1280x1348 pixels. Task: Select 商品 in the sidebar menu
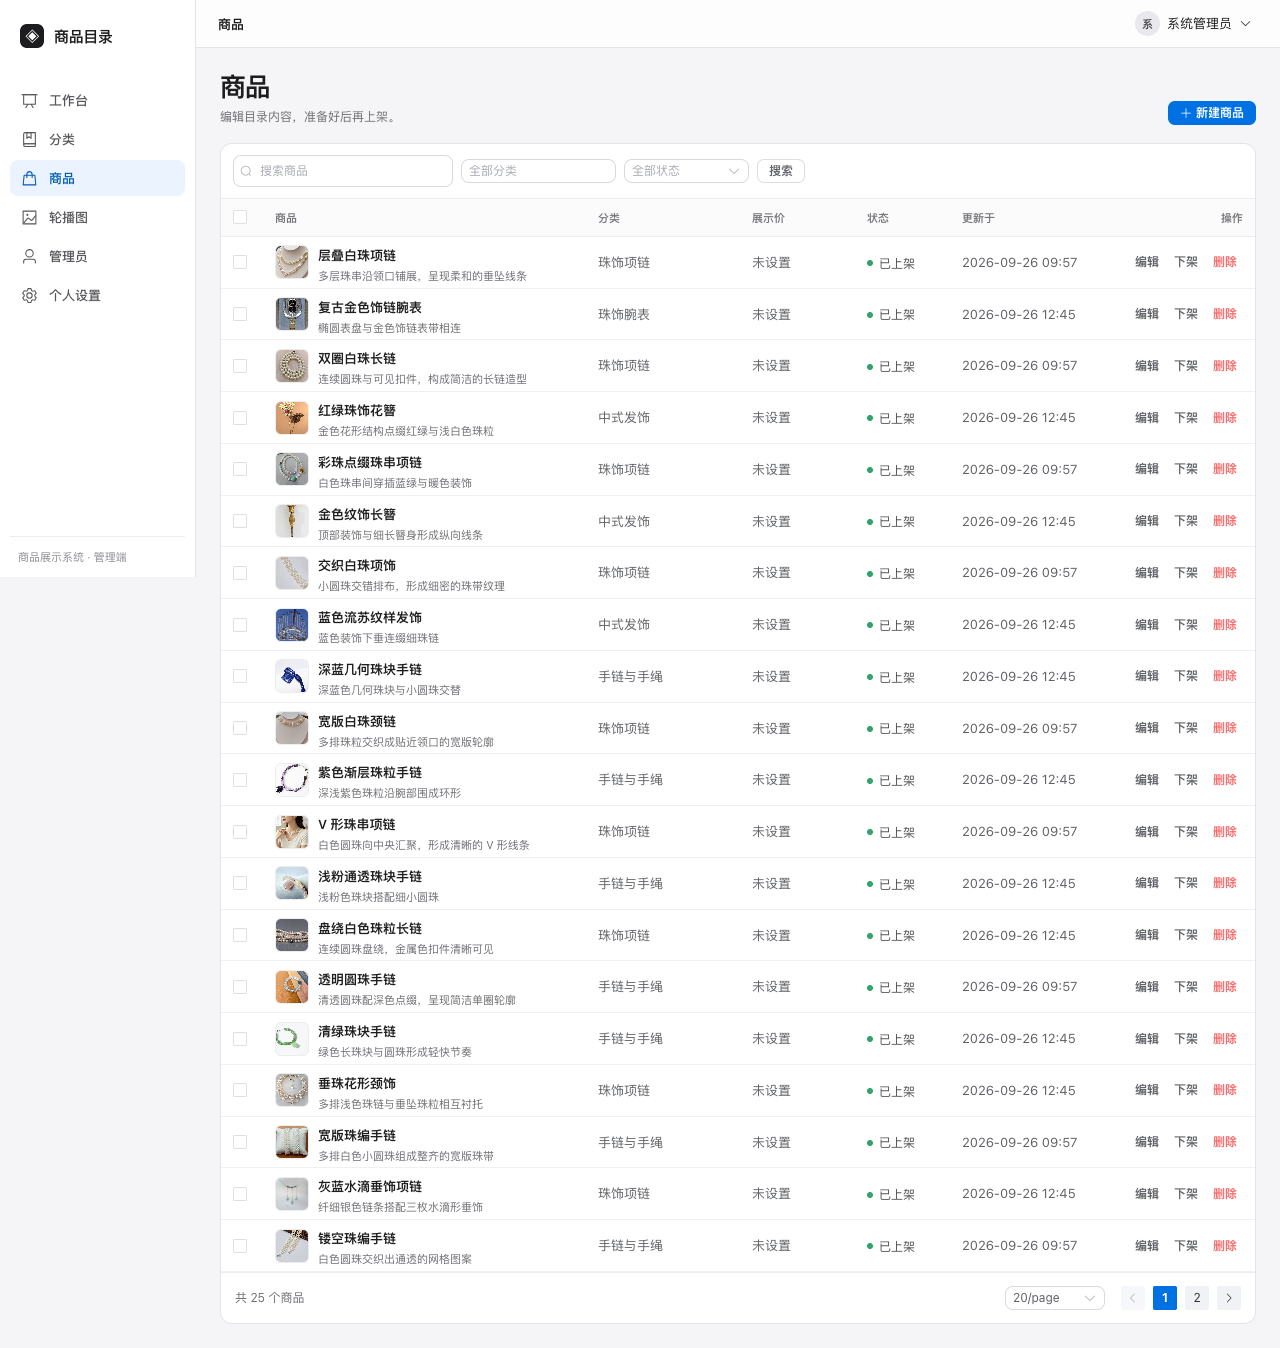[97, 178]
